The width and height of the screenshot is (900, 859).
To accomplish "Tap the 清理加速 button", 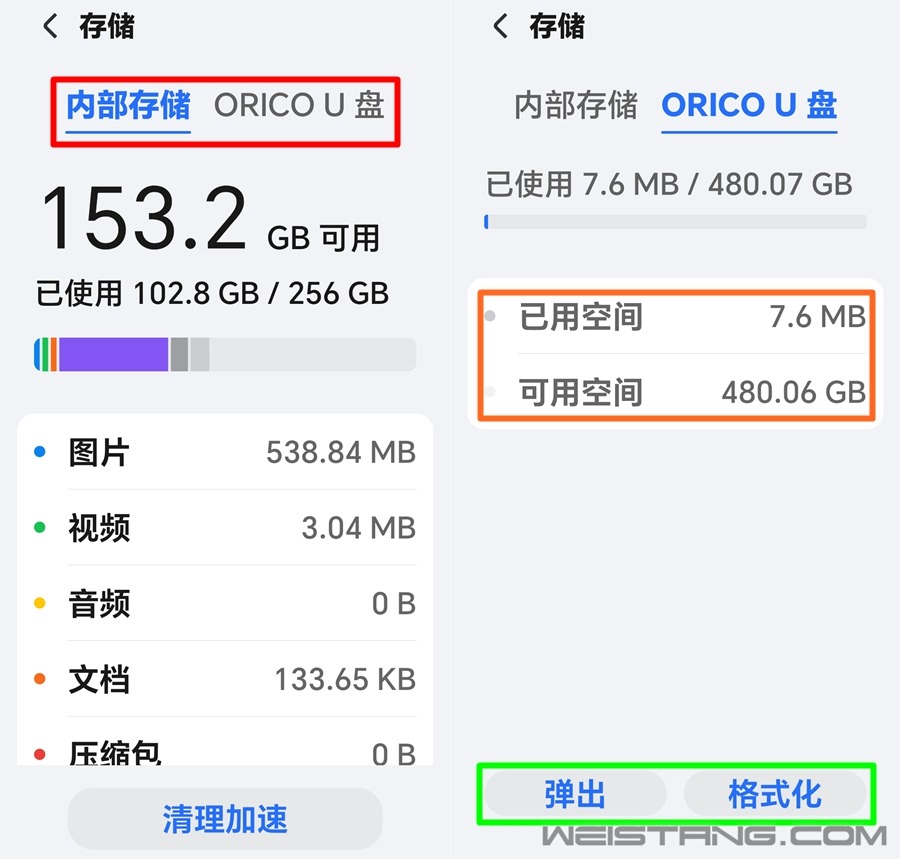I will pos(225,818).
